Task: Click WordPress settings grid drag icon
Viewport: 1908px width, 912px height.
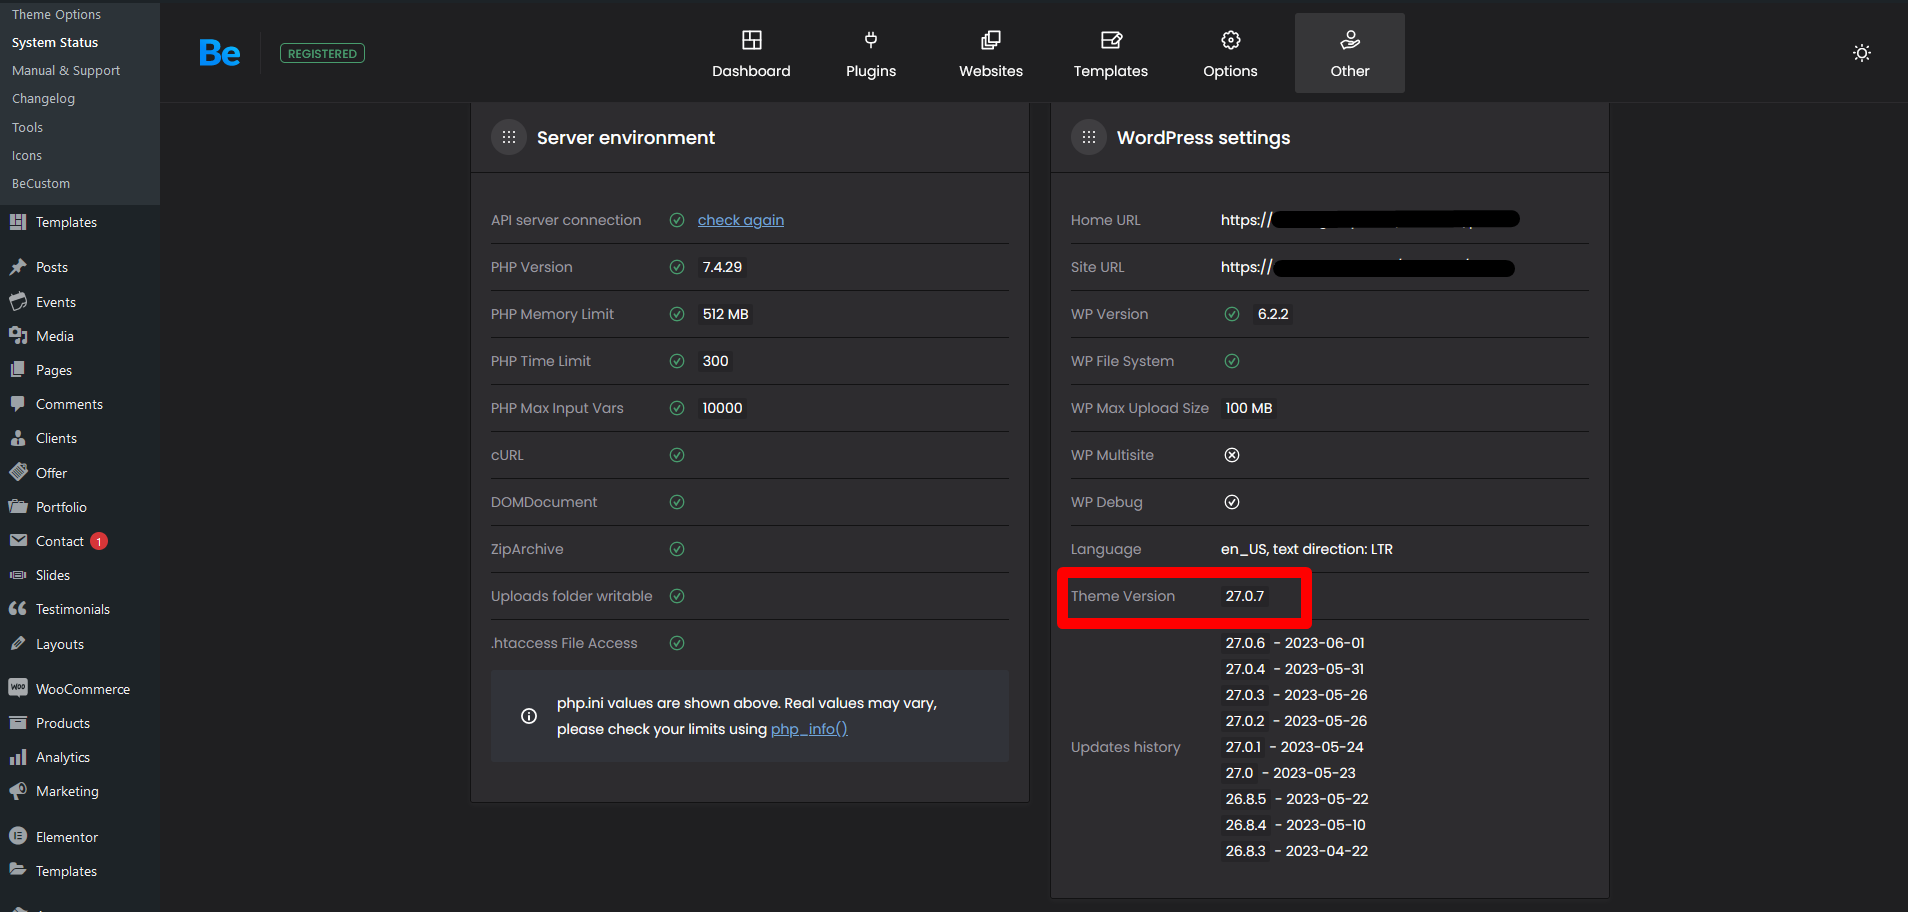Action: [1089, 137]
